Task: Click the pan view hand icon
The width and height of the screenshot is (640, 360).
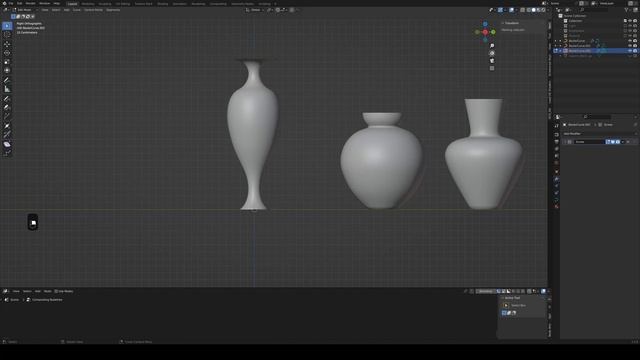Action: (492, 53)
